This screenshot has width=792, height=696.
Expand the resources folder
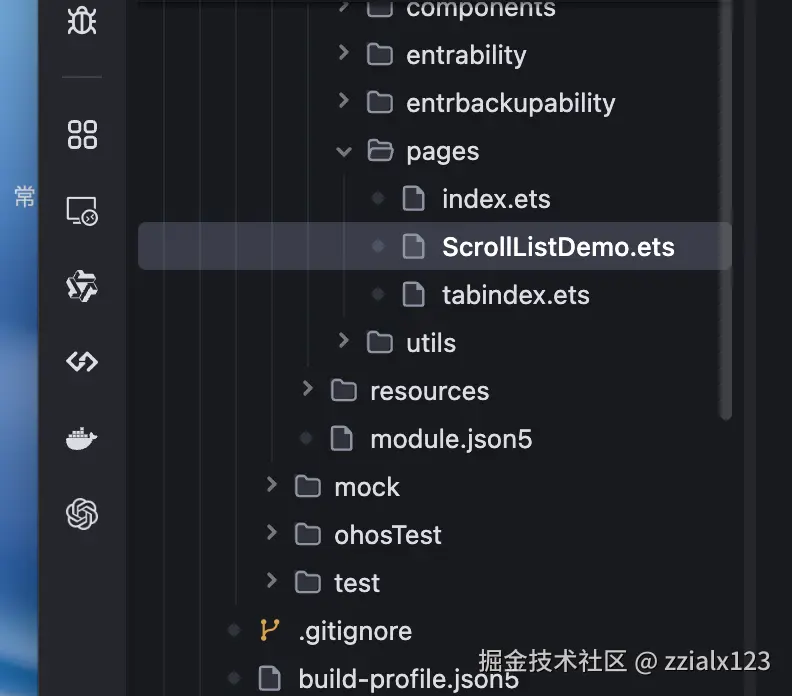tap(308, 390)
